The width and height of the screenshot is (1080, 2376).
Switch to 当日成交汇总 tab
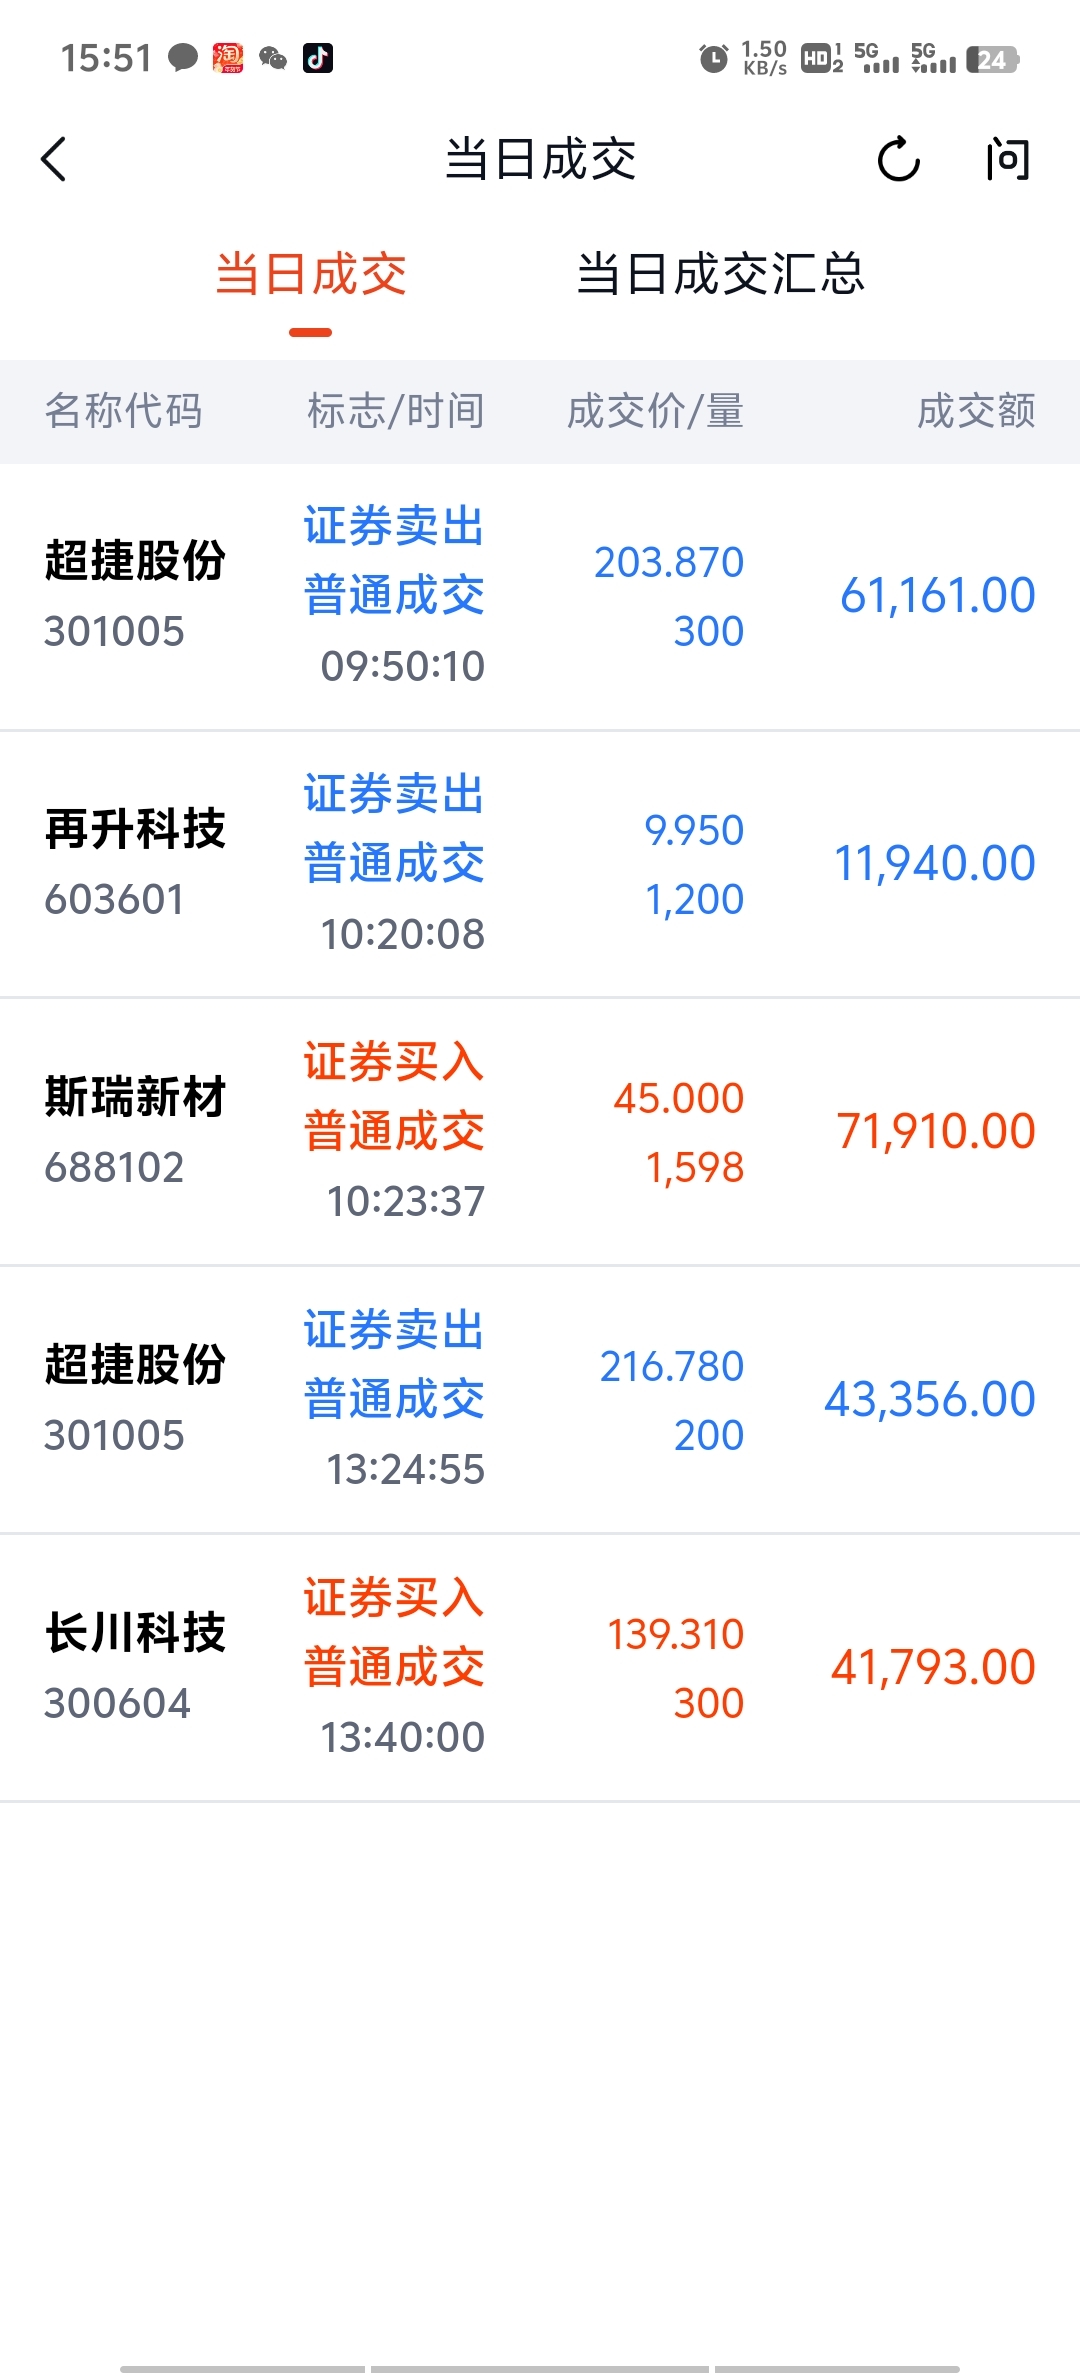pyautogui.click(x=720, y=274)
